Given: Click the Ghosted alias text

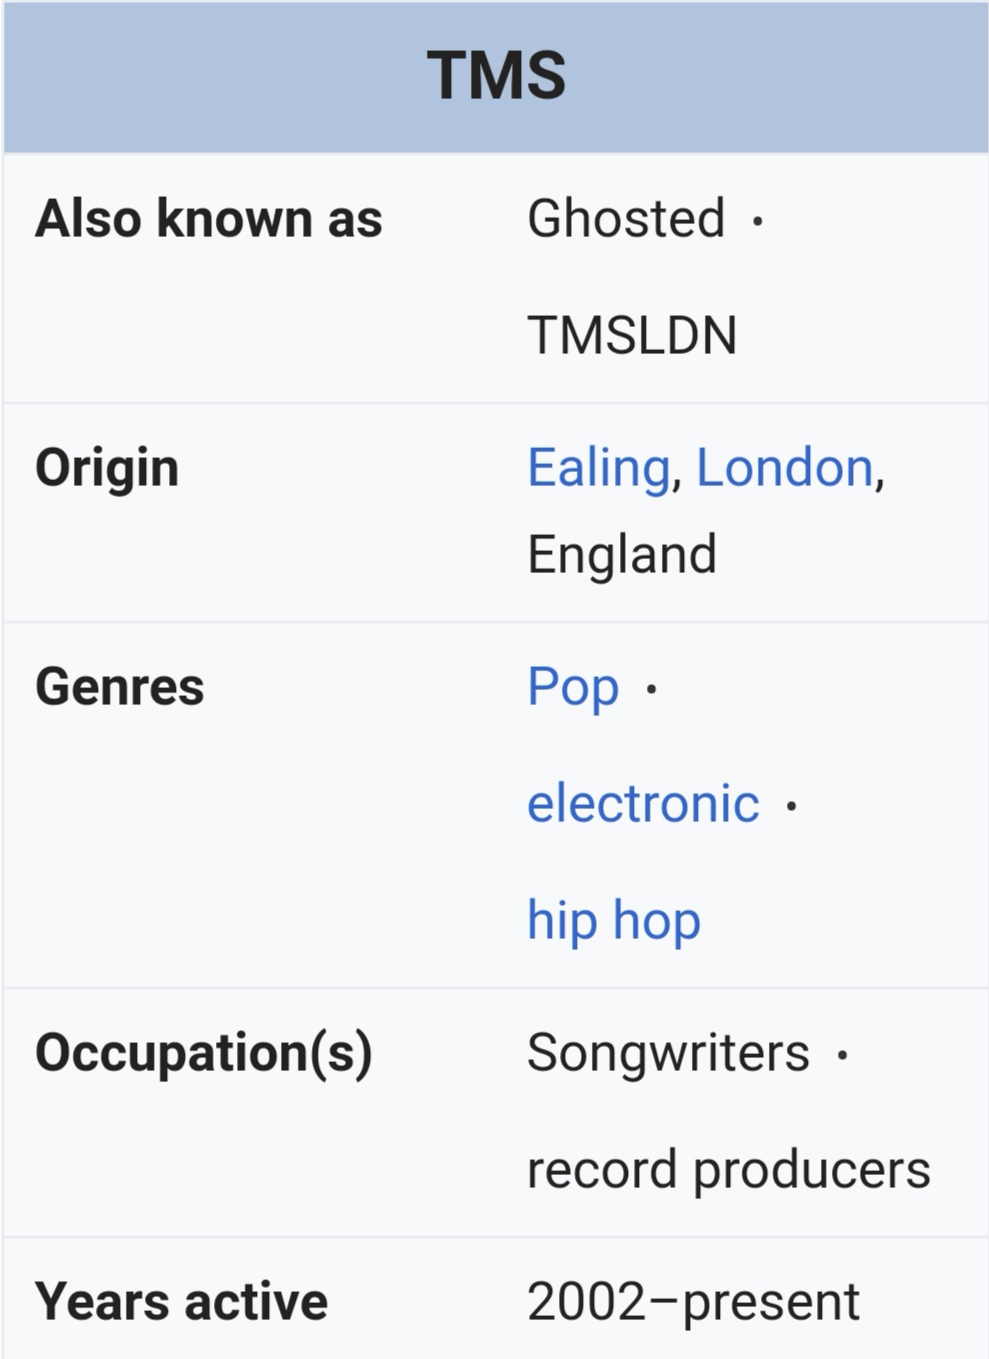Looking at the screenshot, I should tap(626, 219).
